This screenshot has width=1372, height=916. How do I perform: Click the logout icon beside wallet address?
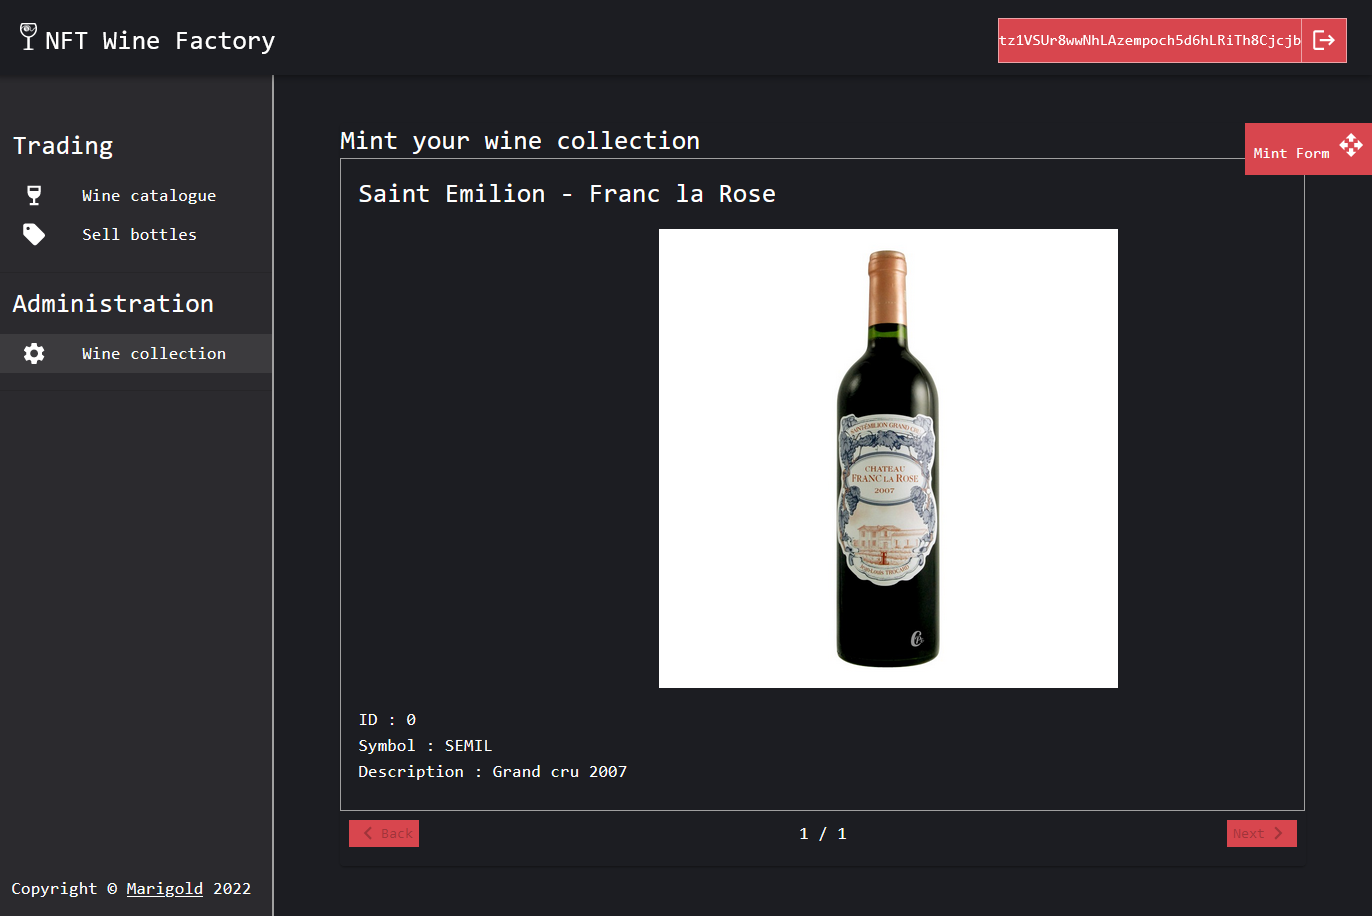click(x=1324, y=40)
